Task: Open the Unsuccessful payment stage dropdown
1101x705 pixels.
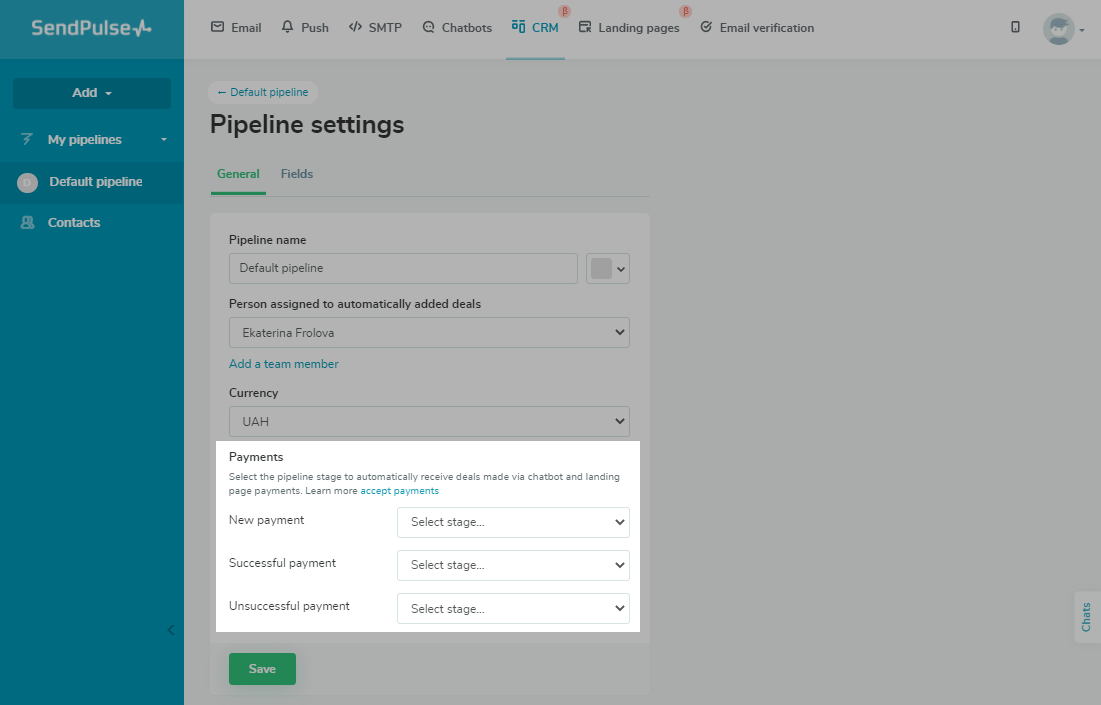Action: 513,608
